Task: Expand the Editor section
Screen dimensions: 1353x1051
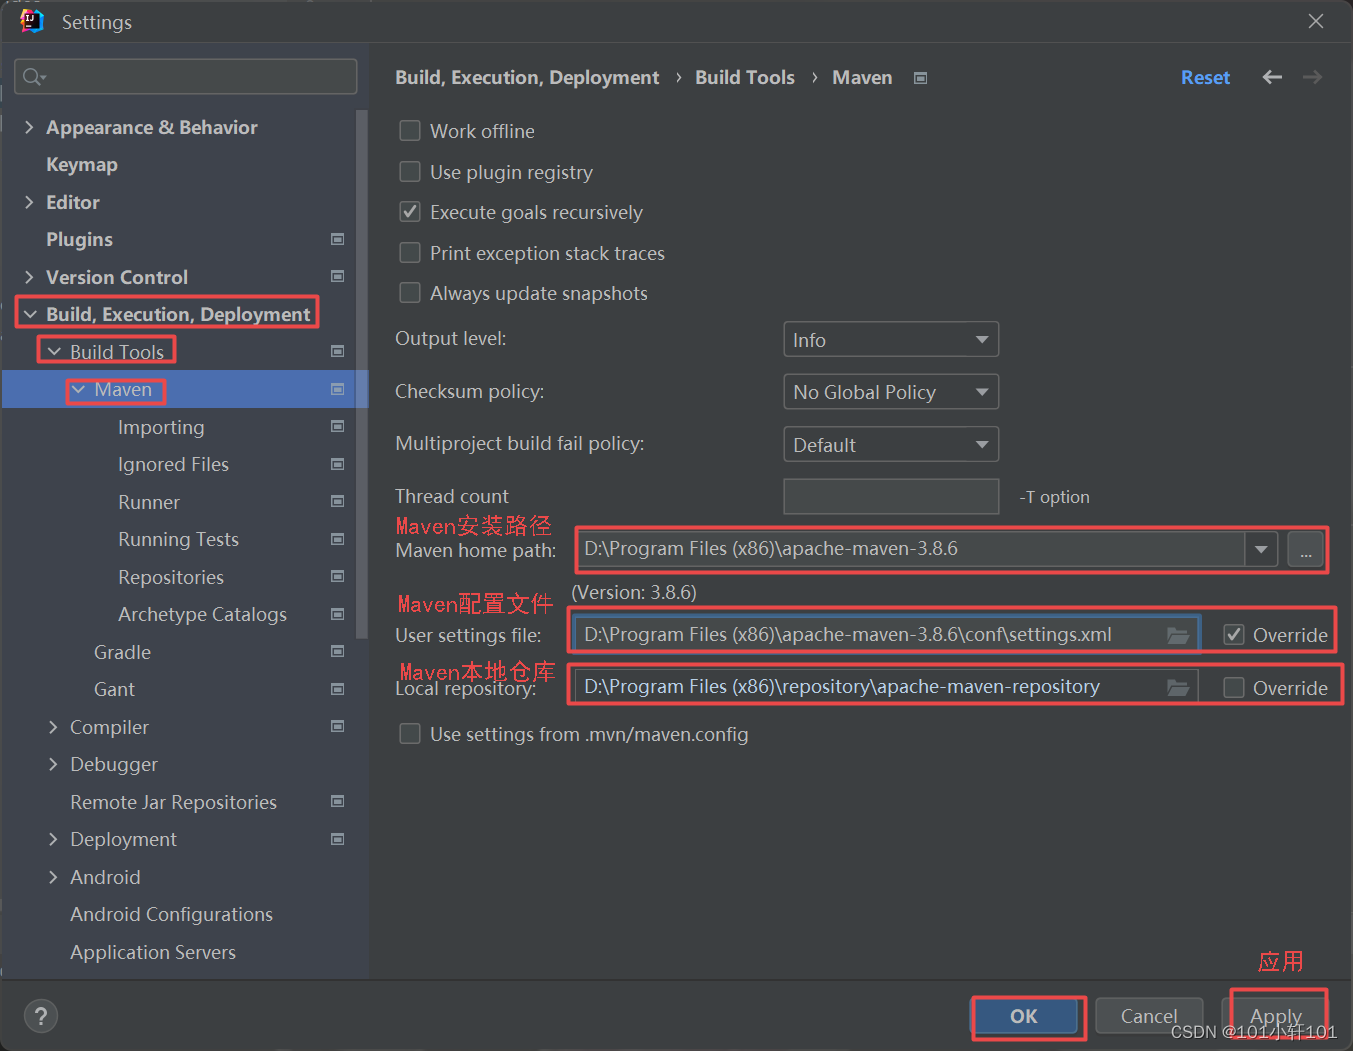Action: 29,202
